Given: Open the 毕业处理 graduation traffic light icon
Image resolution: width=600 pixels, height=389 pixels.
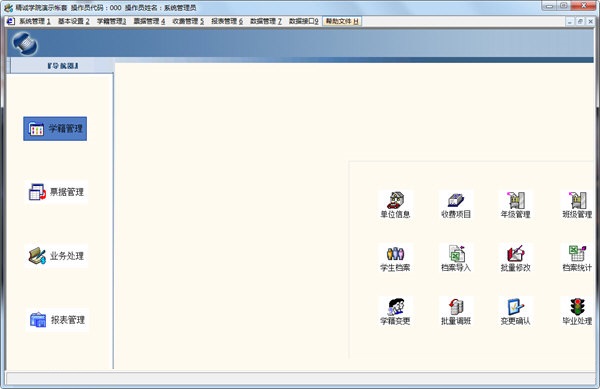Looking at the screenshot, I should [577, 312].
